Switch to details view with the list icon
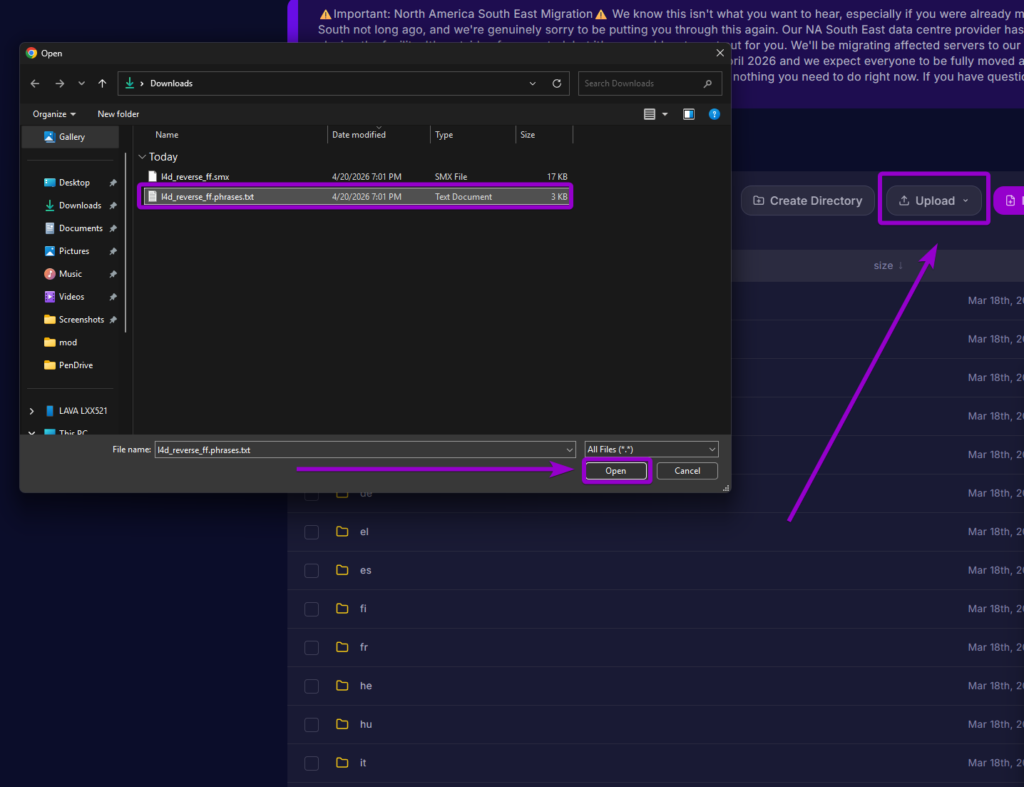 pos(652,113)
